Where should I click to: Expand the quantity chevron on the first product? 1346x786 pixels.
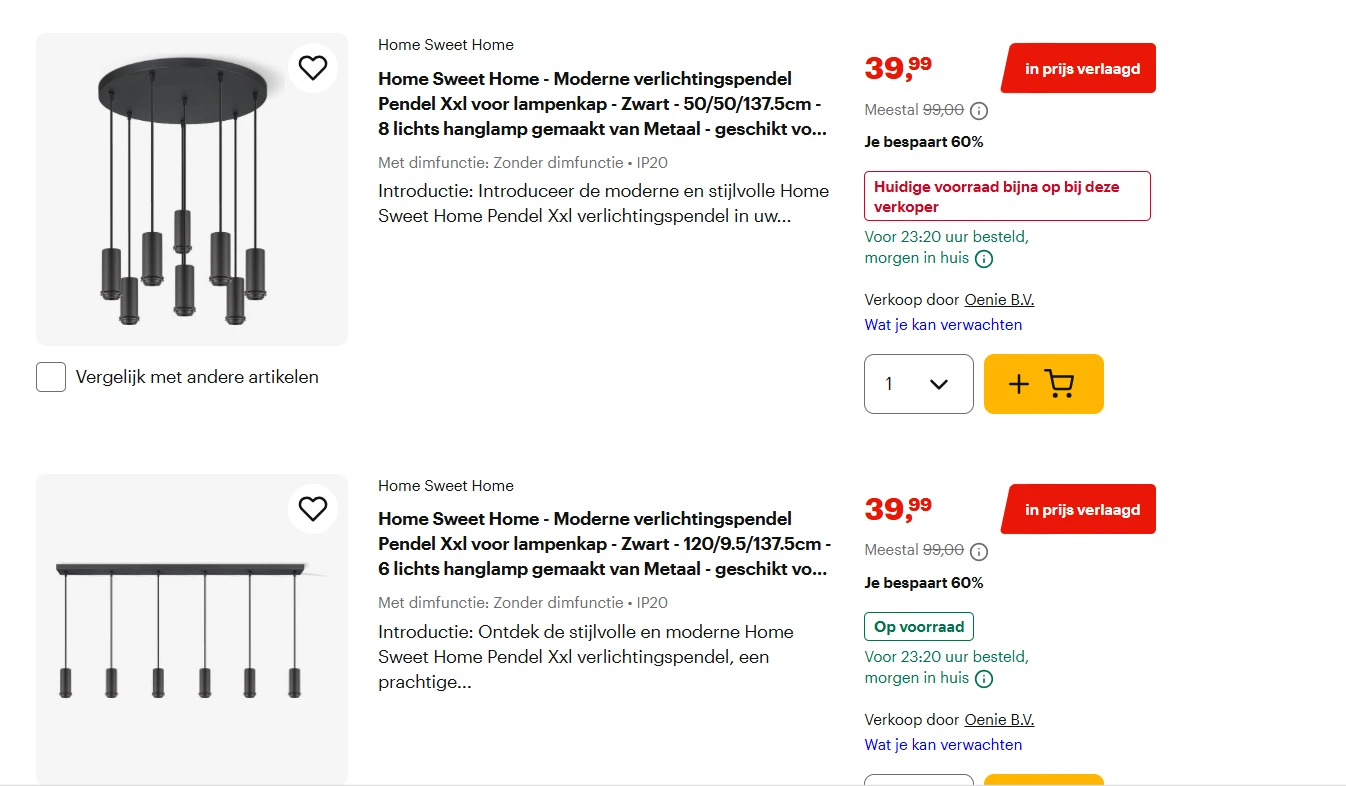coord(938,384)
